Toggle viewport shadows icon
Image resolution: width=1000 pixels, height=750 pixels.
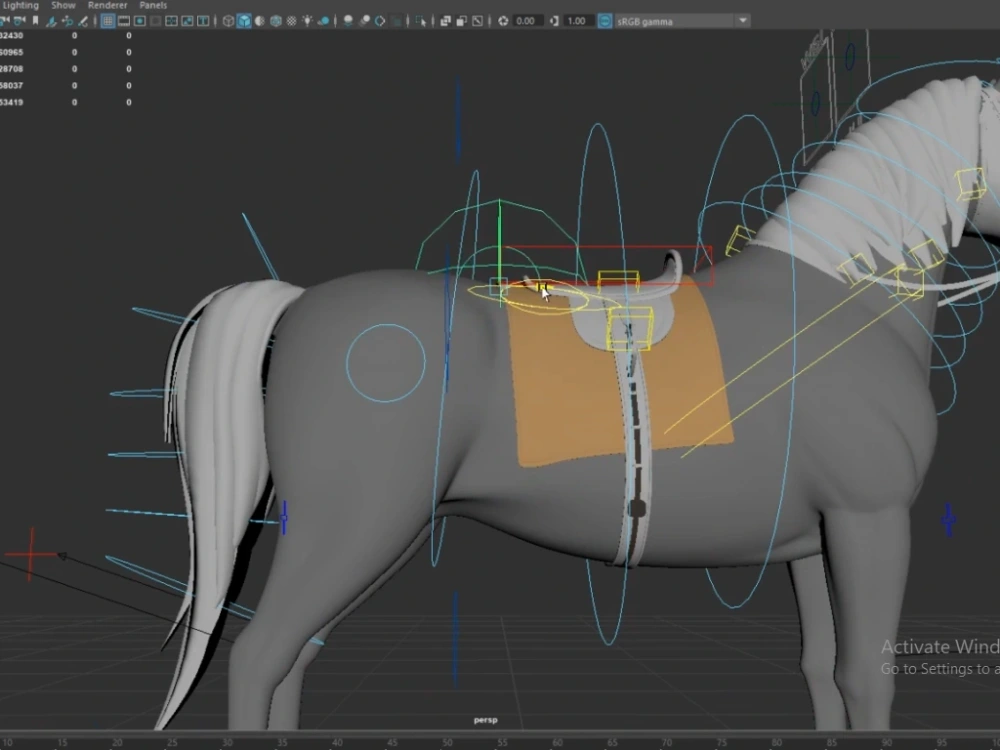coord(324,21)
